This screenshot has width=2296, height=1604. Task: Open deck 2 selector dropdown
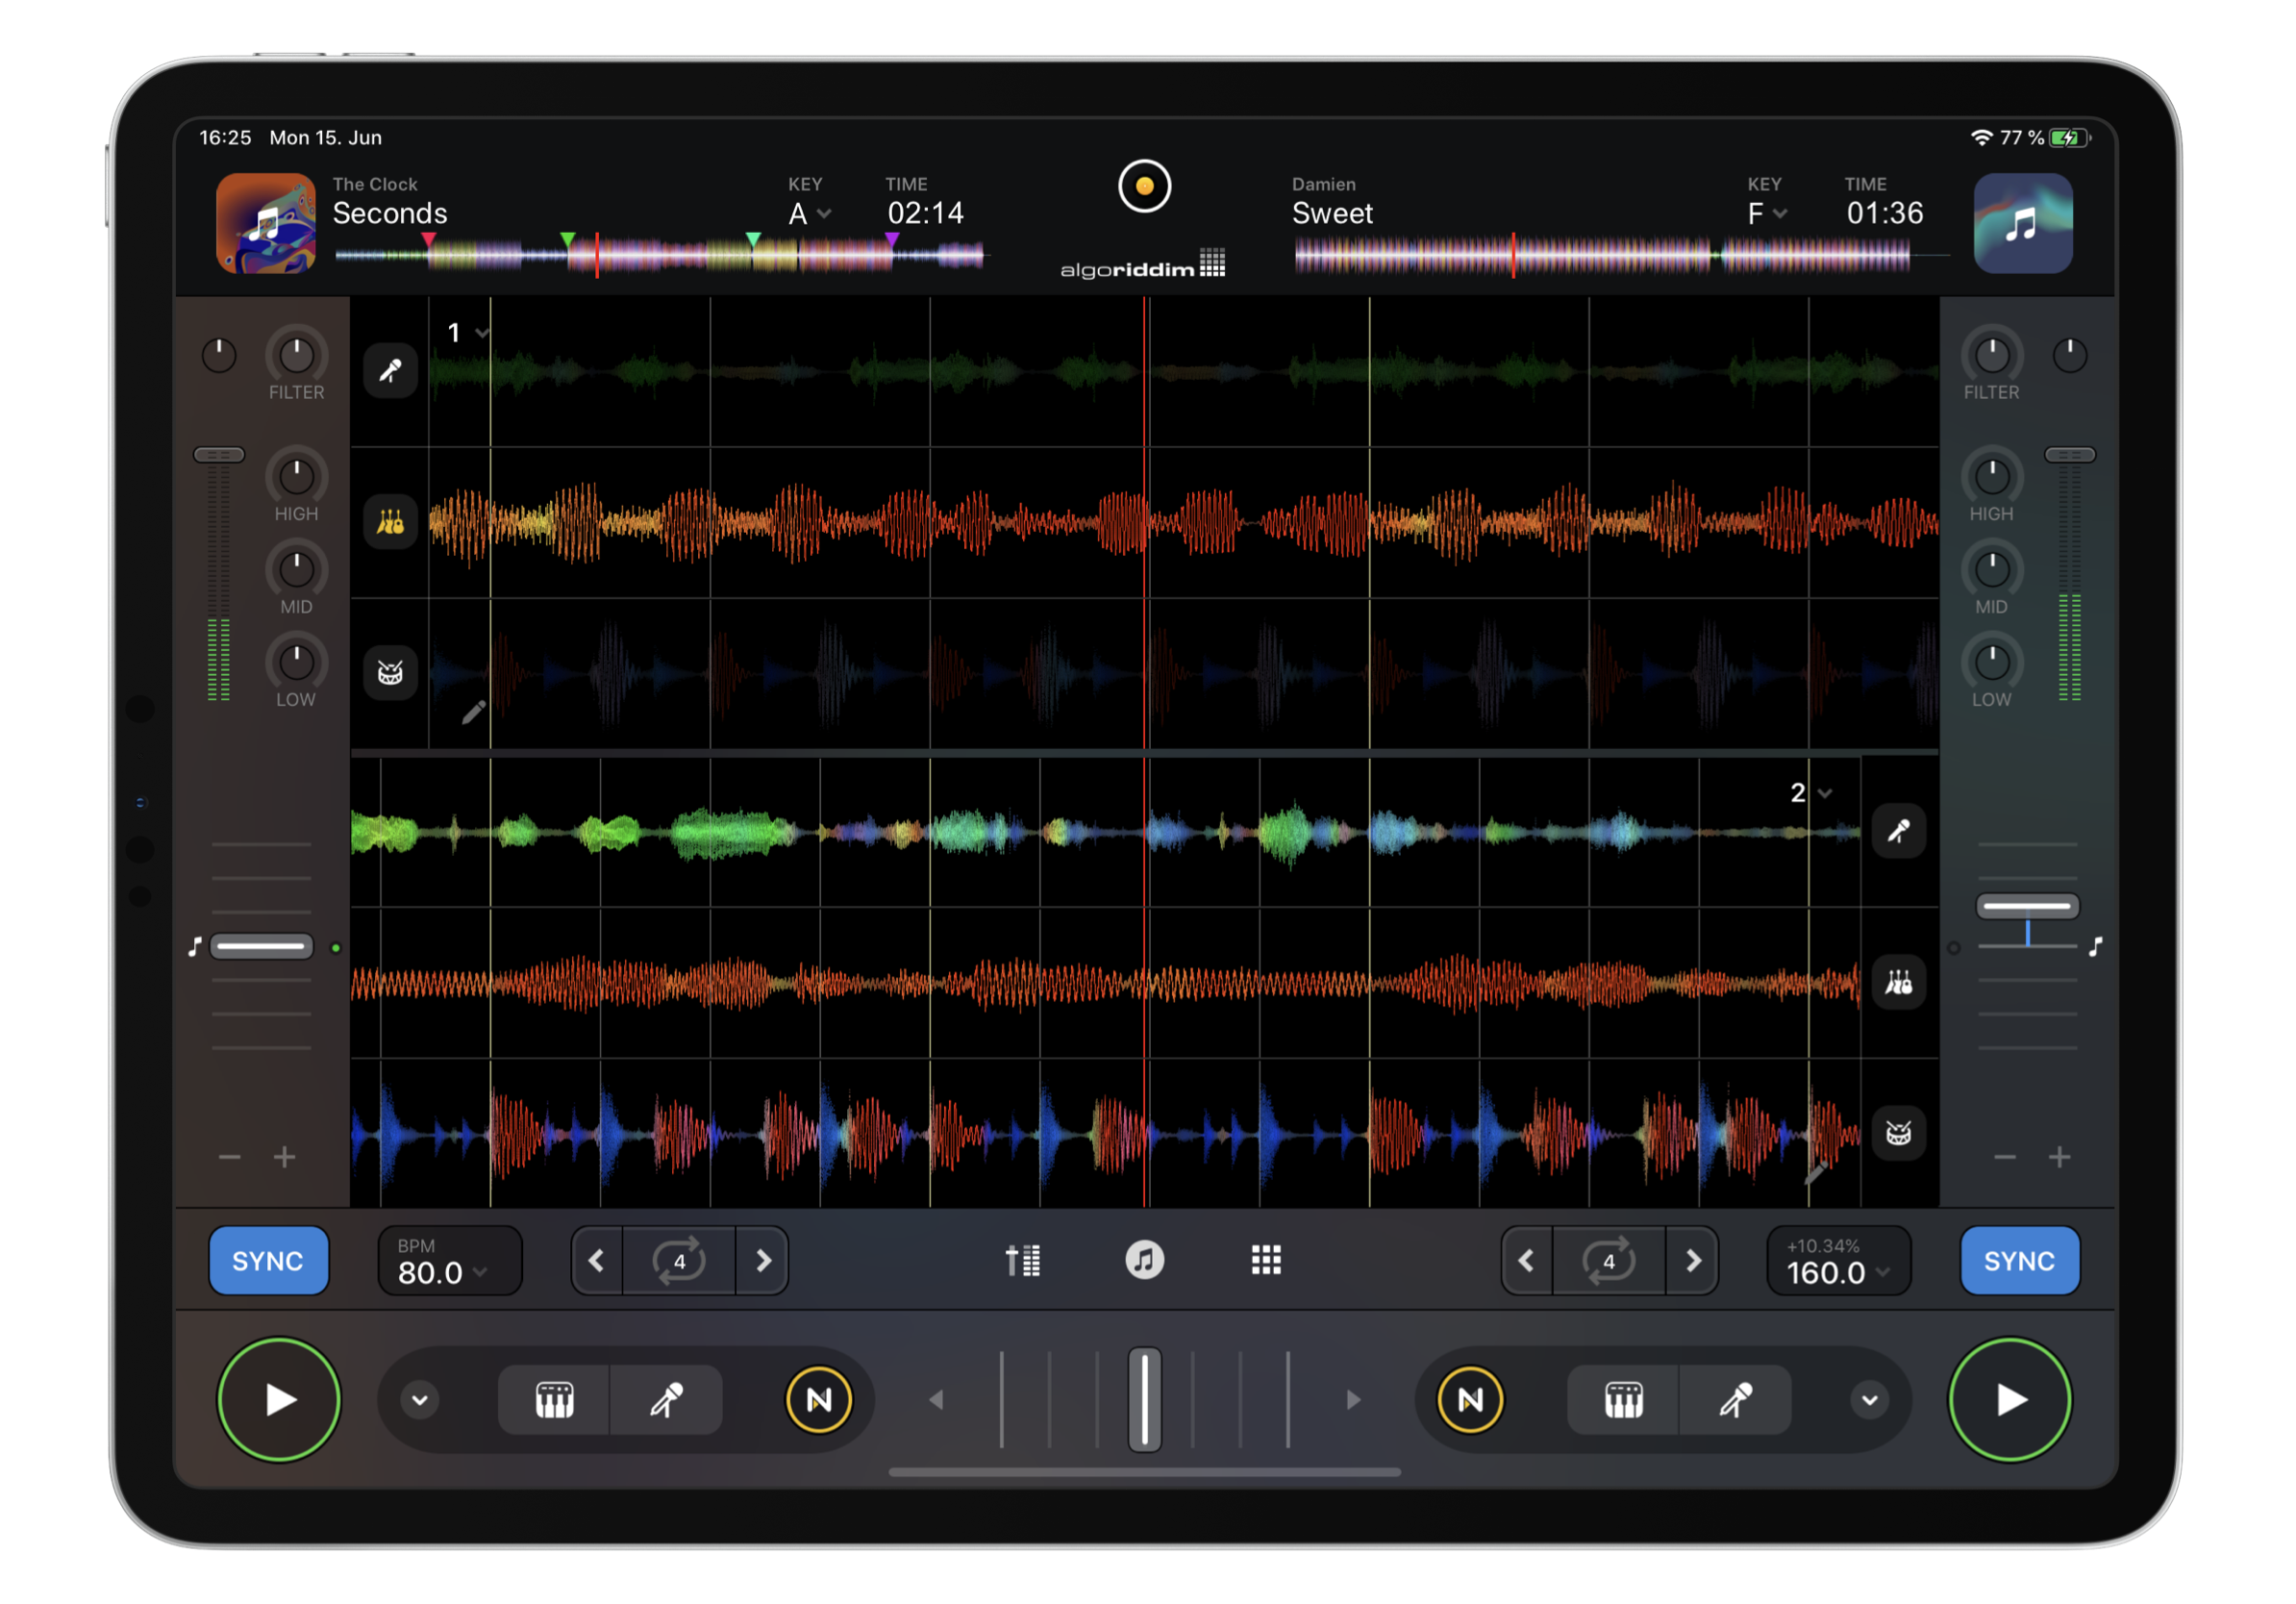coord(1811,793)
